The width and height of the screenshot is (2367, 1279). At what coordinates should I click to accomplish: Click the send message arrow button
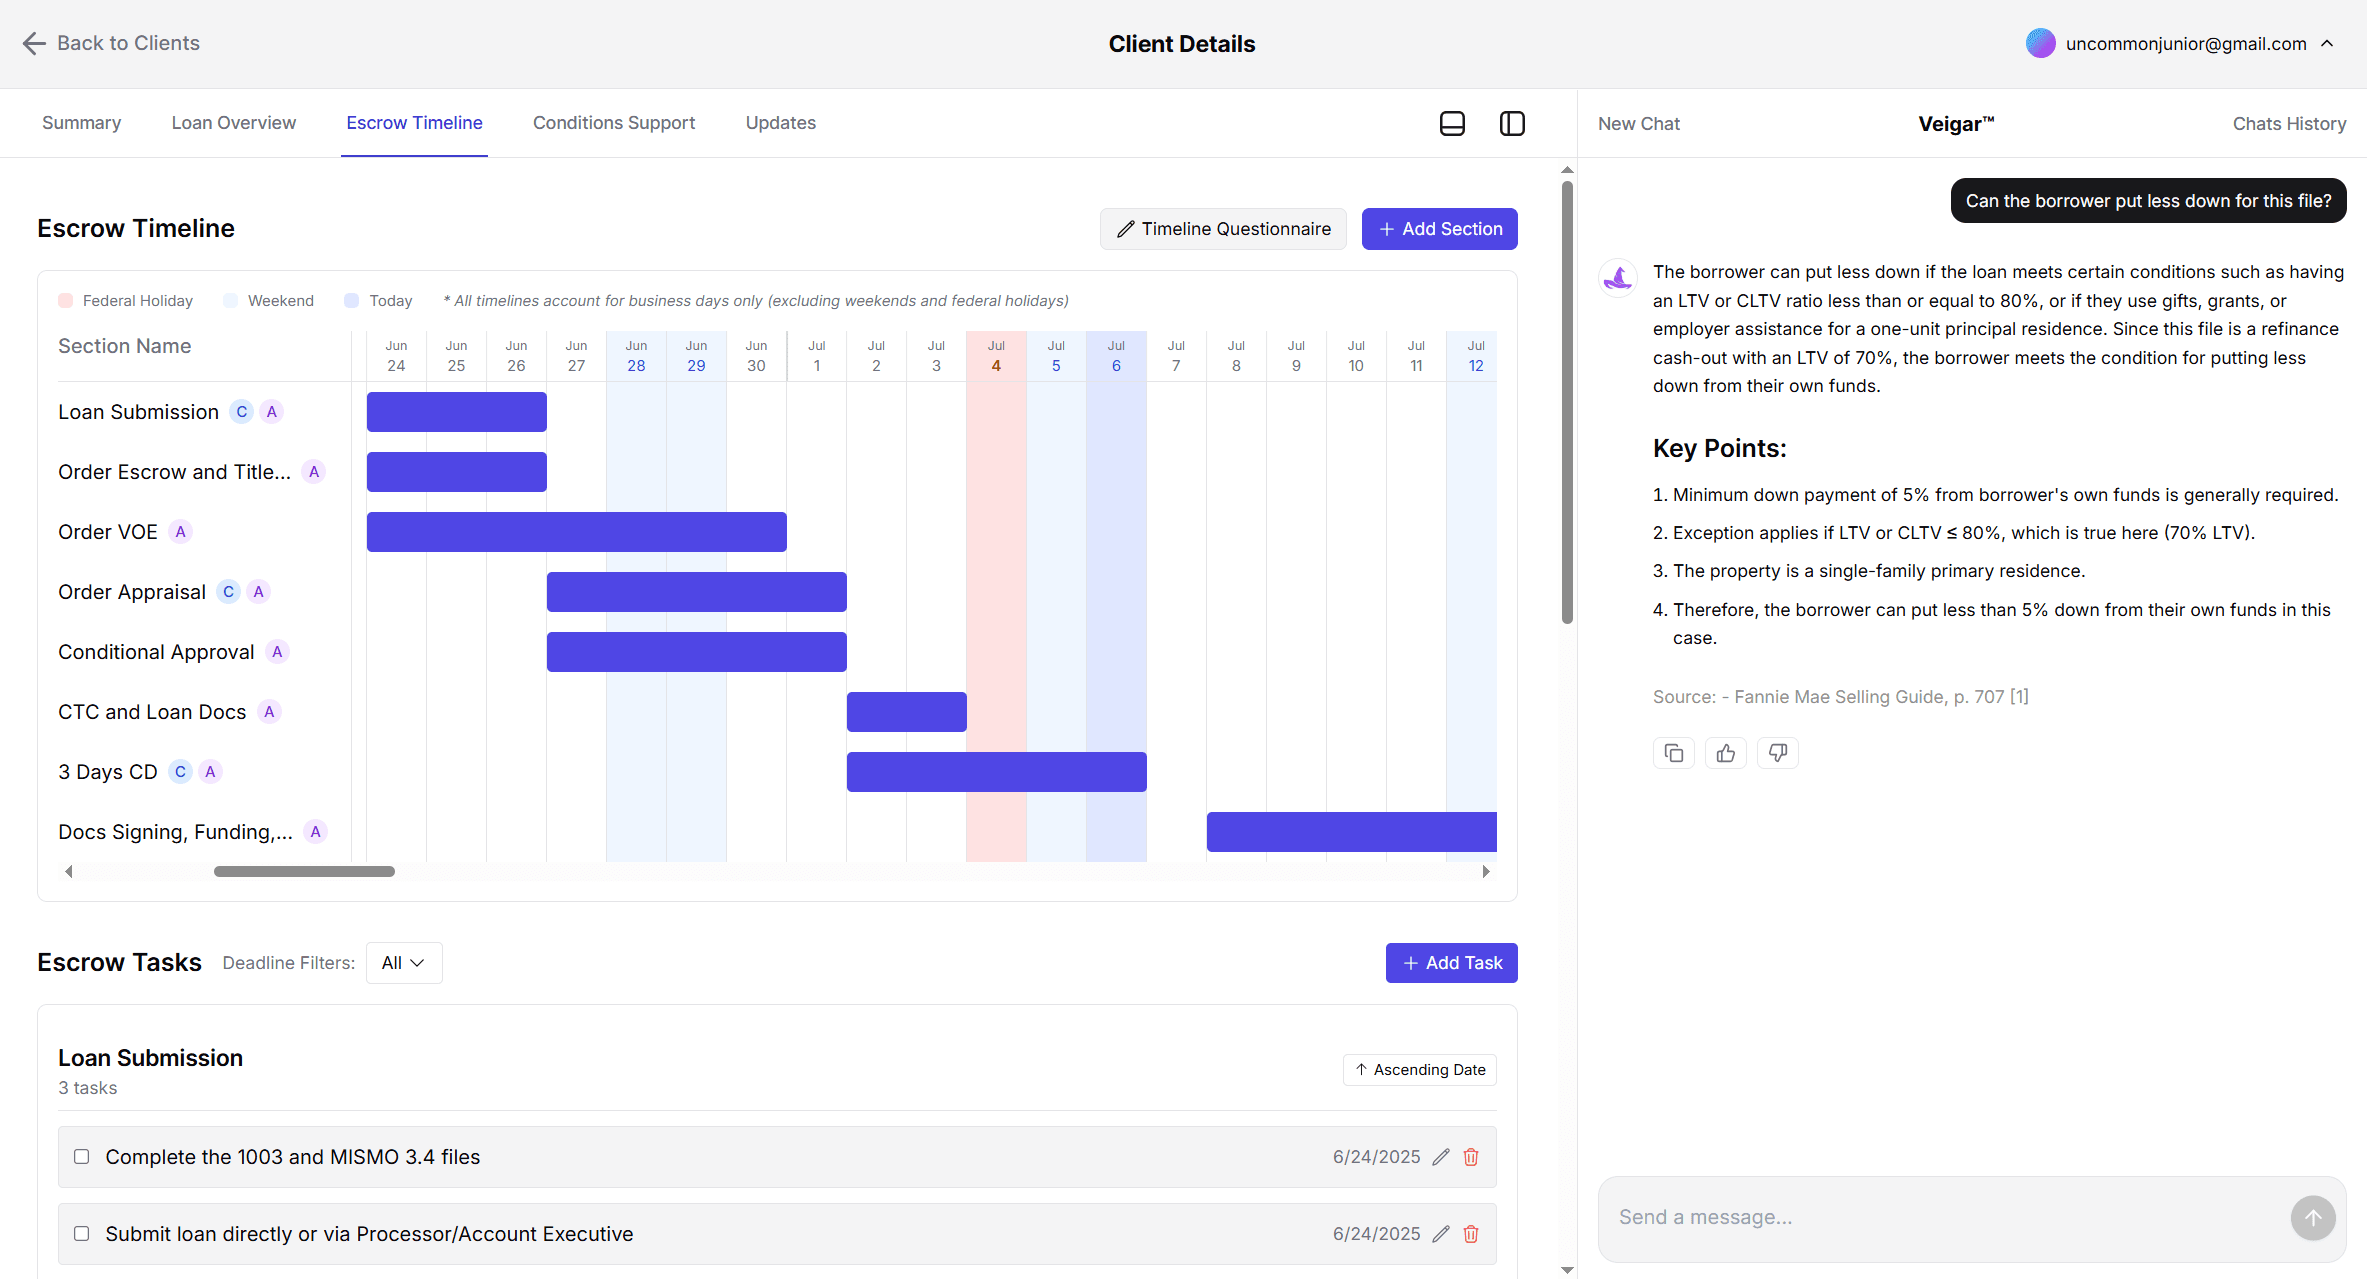pyautogui.click(x=2313, y=1217)
